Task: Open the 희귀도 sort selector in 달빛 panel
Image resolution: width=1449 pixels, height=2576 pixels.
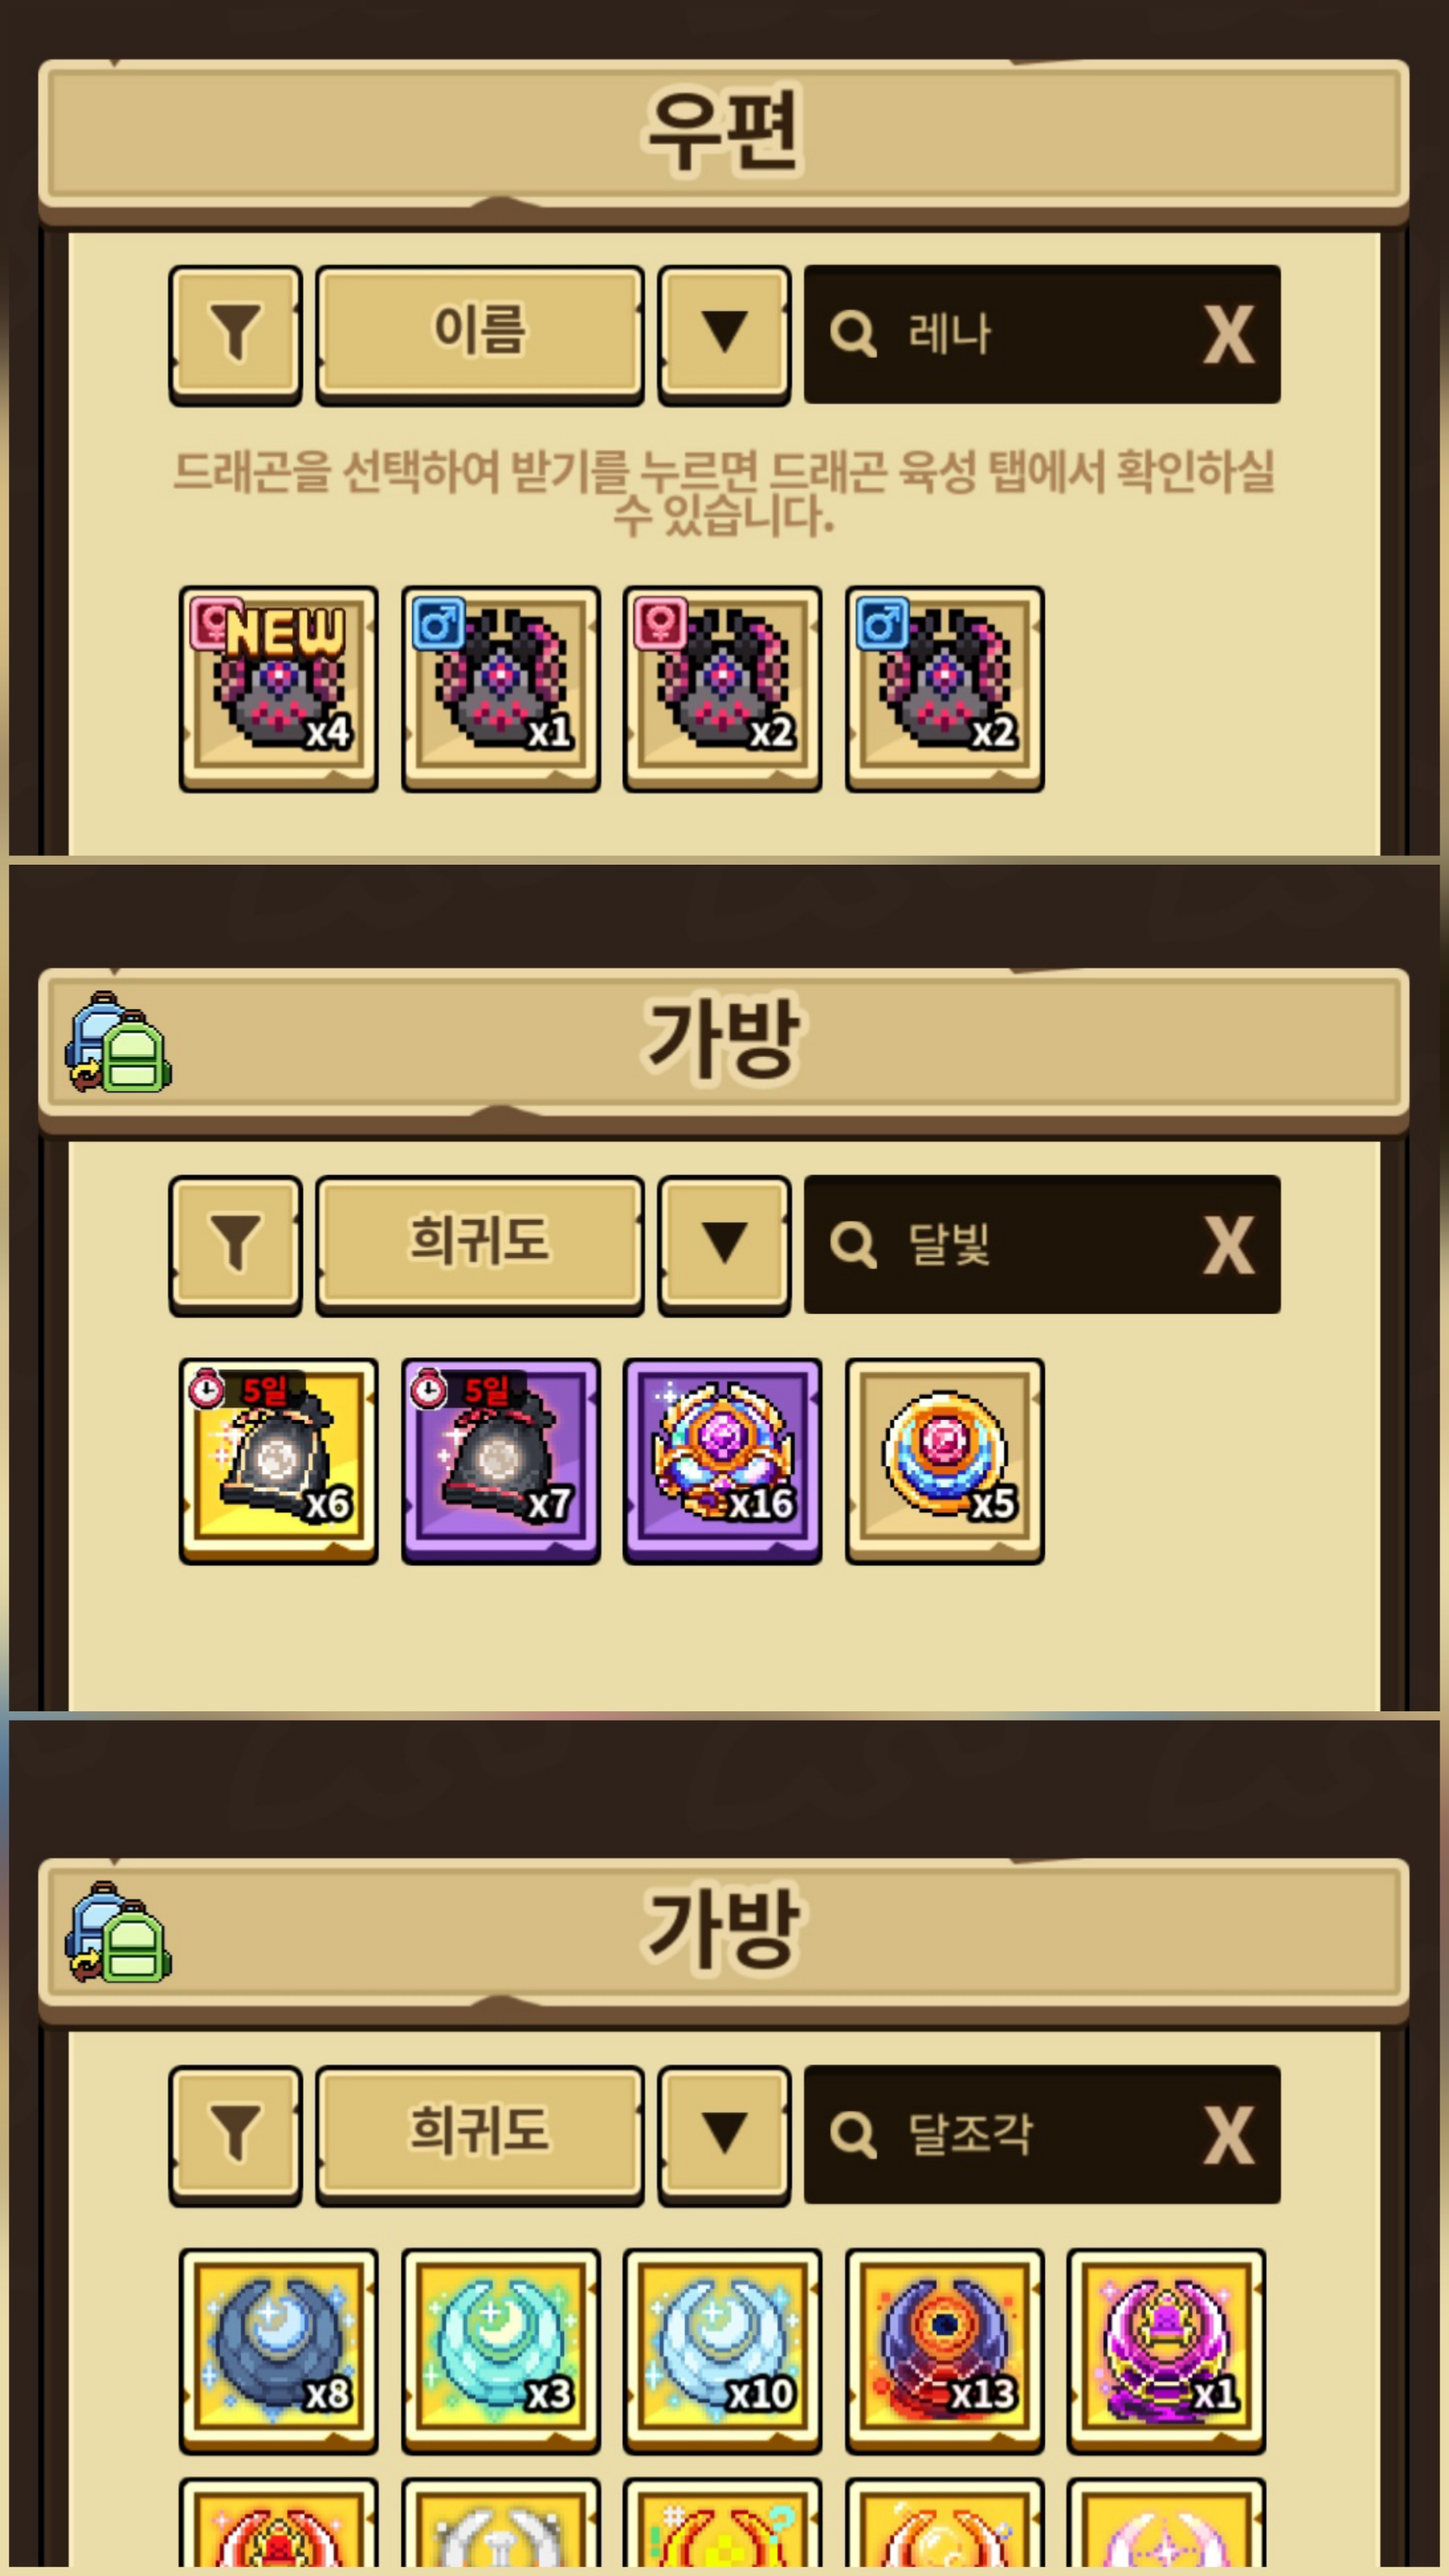Action: pyautogui.click(x=479, y=1244)
